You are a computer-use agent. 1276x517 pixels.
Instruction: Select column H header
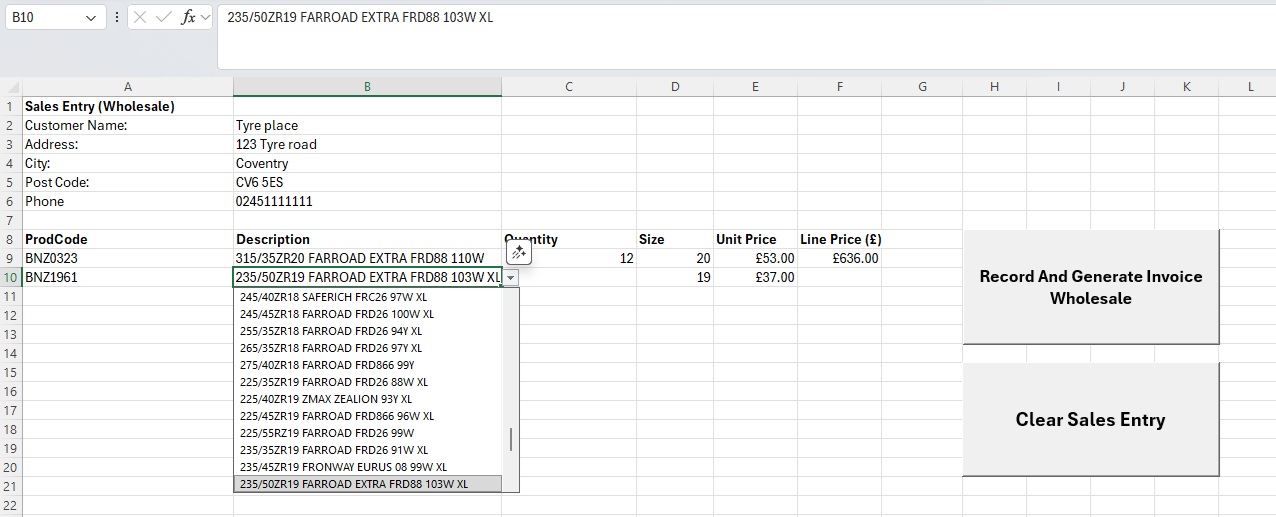pos(994,87)
